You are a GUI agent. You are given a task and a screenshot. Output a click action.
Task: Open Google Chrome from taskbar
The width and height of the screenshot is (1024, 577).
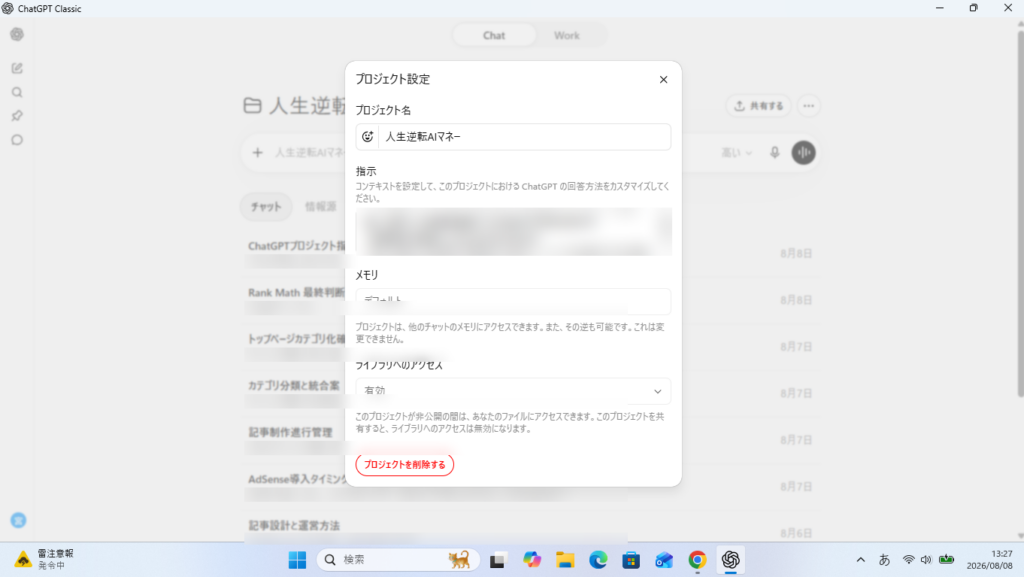tap(697, 560)
